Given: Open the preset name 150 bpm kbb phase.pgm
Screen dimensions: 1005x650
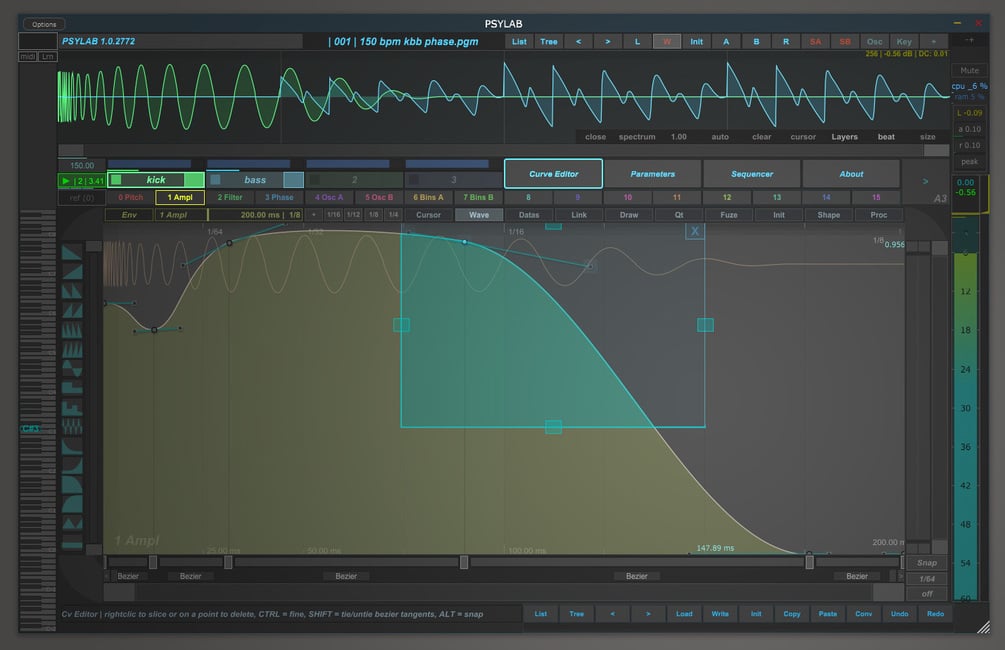Looking at the screenshot, I should pyautogui.click(x=405, y=42).
